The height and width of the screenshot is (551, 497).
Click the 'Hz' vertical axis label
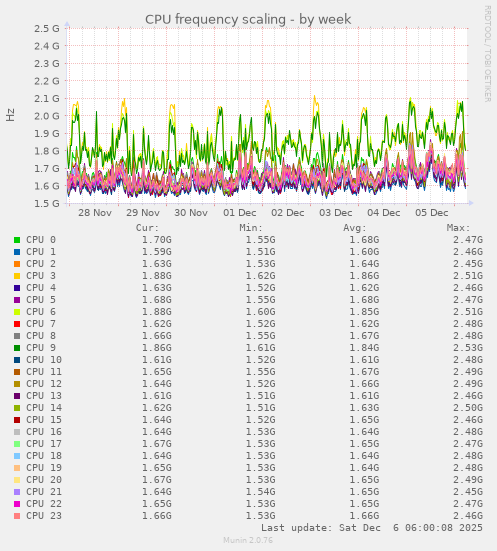click(x=11, y=115)
